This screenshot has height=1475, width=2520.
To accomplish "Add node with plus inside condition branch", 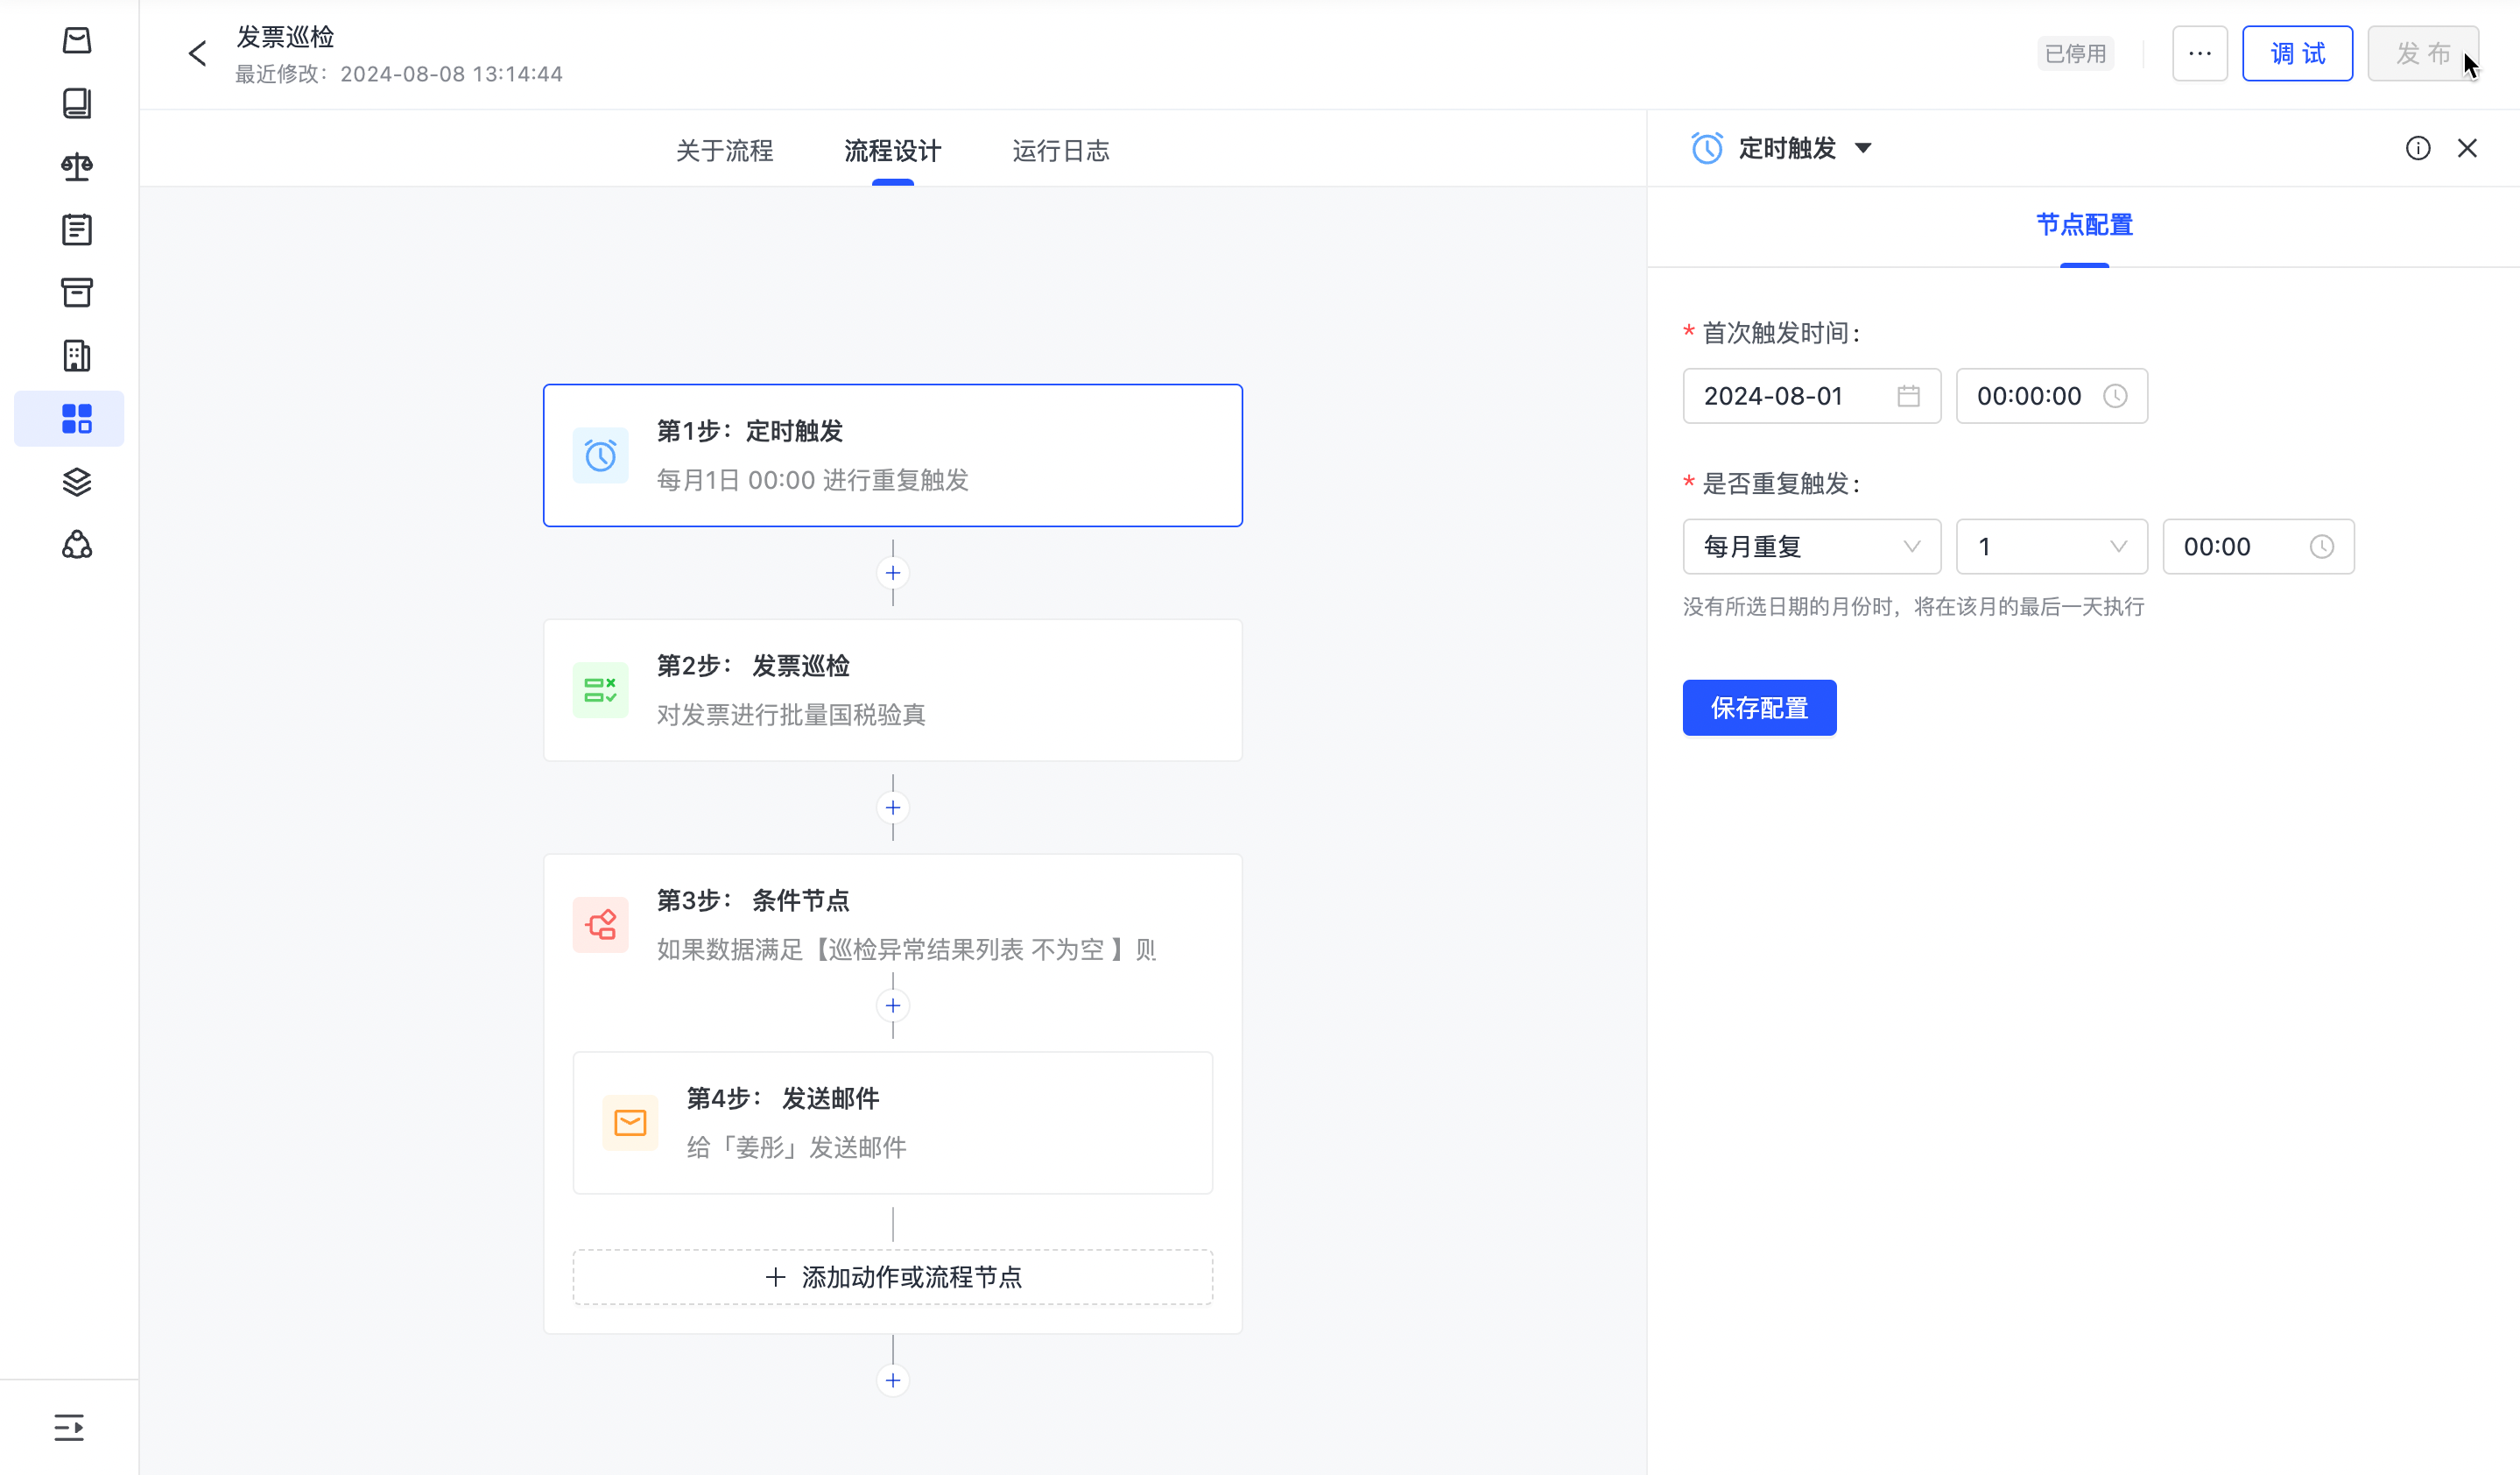I will pos(892,1006).
